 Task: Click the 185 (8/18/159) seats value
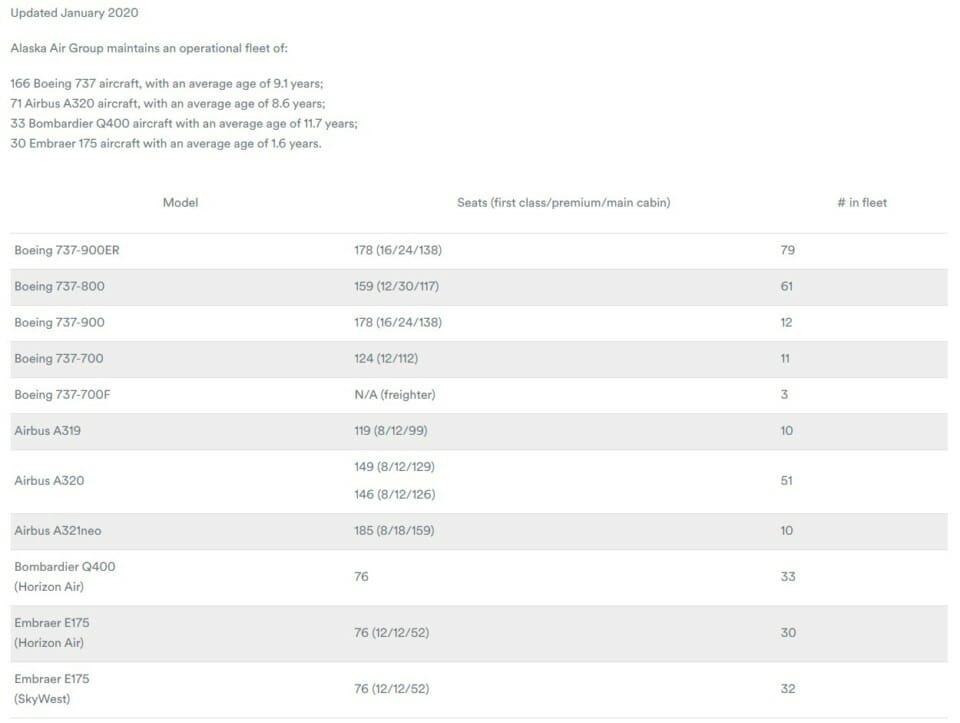(x=394, y=531)
